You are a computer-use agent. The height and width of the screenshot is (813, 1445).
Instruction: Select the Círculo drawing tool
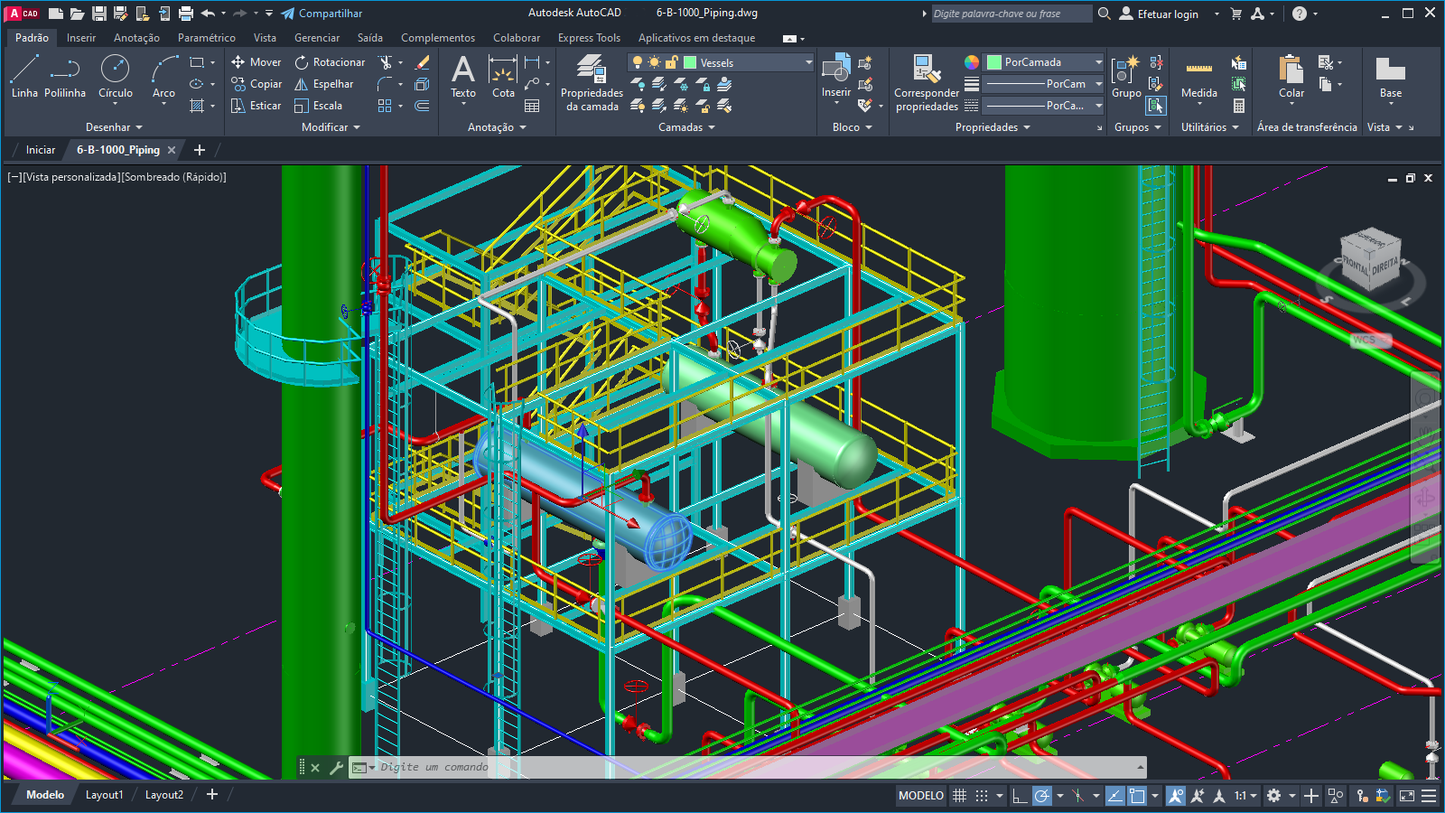(x=115, y=75)
